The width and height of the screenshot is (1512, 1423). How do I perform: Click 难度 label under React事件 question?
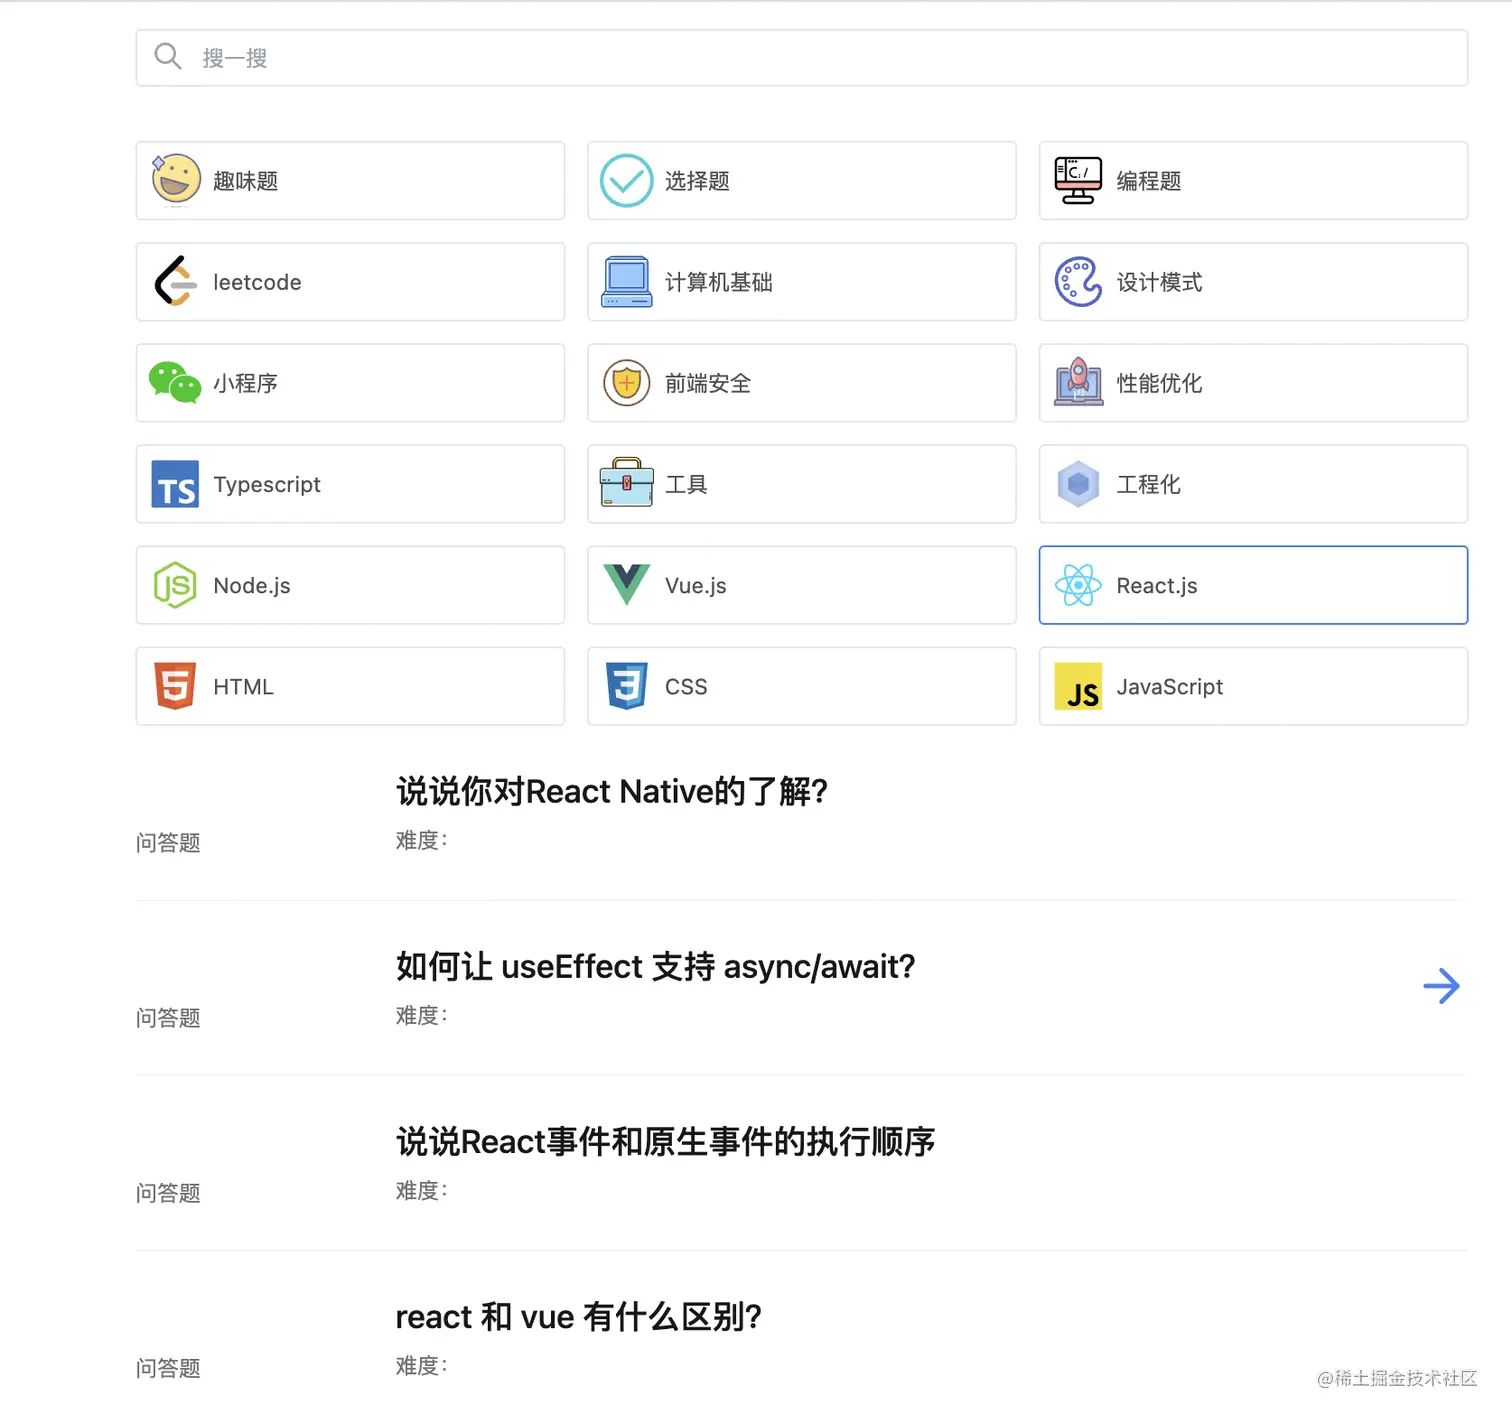421,1190
